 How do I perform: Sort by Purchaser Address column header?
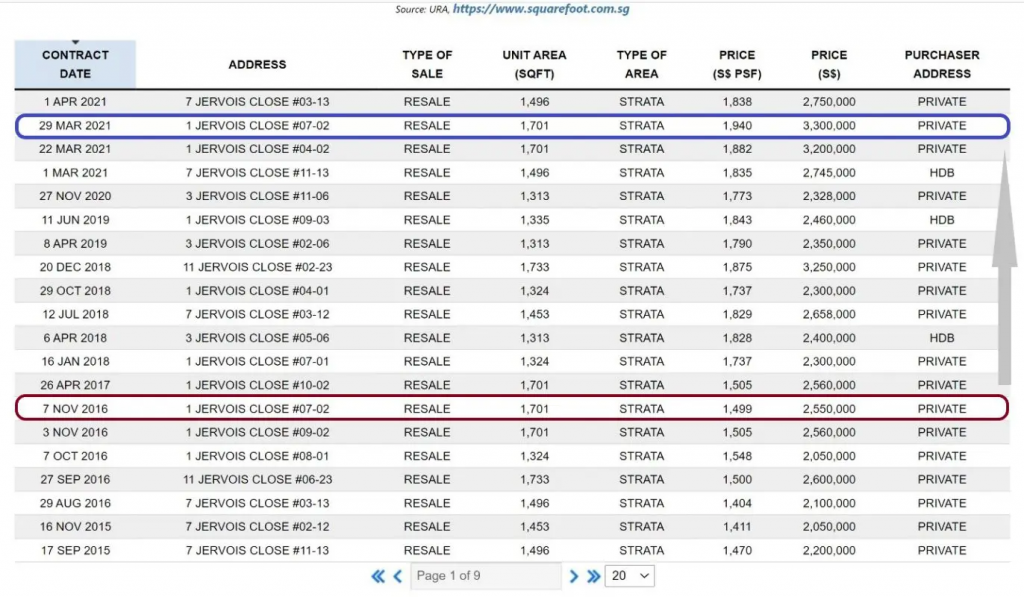[x=942, y=65]
